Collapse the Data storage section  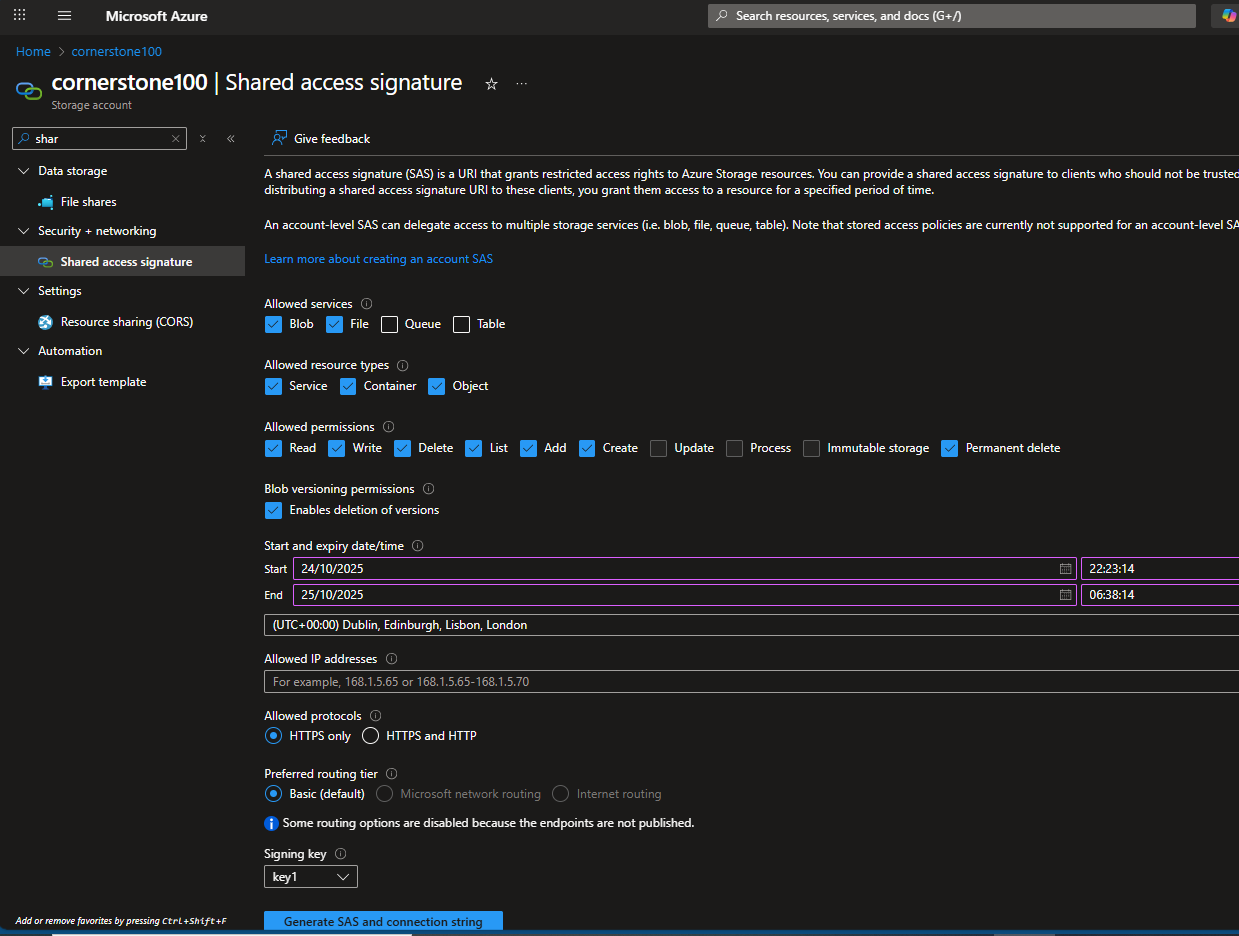coord(24,171)
